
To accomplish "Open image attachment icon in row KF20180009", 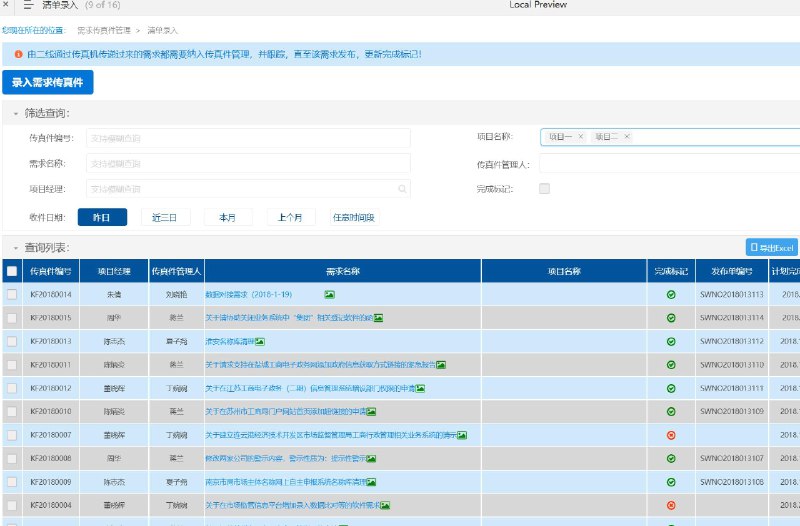I will tap(371, 482).
